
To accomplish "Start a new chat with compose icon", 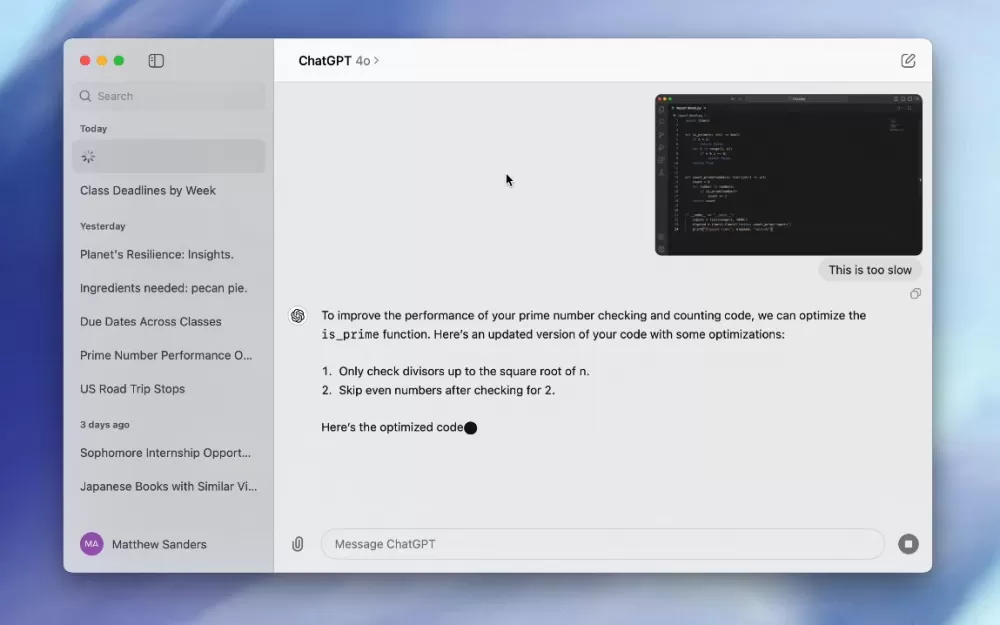I will pyautogui.click(x=908, y=61).
